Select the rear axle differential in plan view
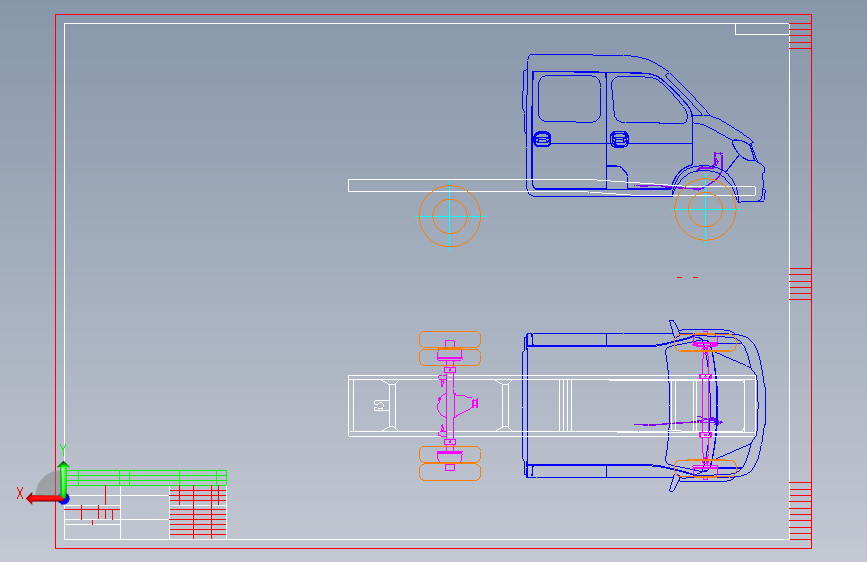The height and width of the screenshot is (562, 867). (458, 404)
